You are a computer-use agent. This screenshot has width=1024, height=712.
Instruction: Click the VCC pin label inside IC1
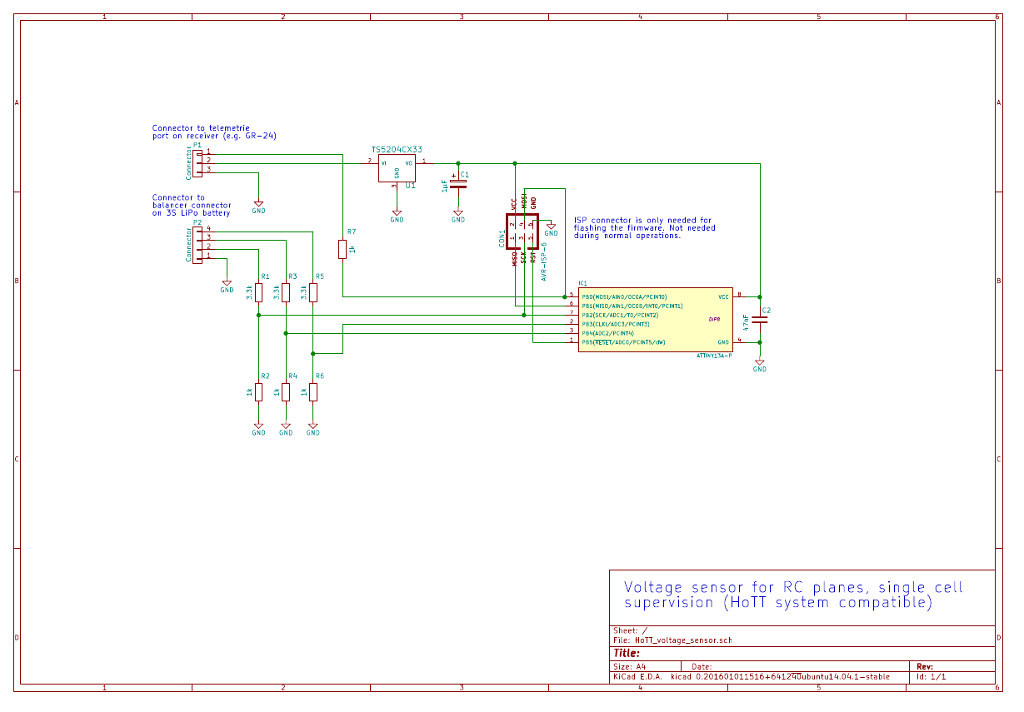pos(724,297)
